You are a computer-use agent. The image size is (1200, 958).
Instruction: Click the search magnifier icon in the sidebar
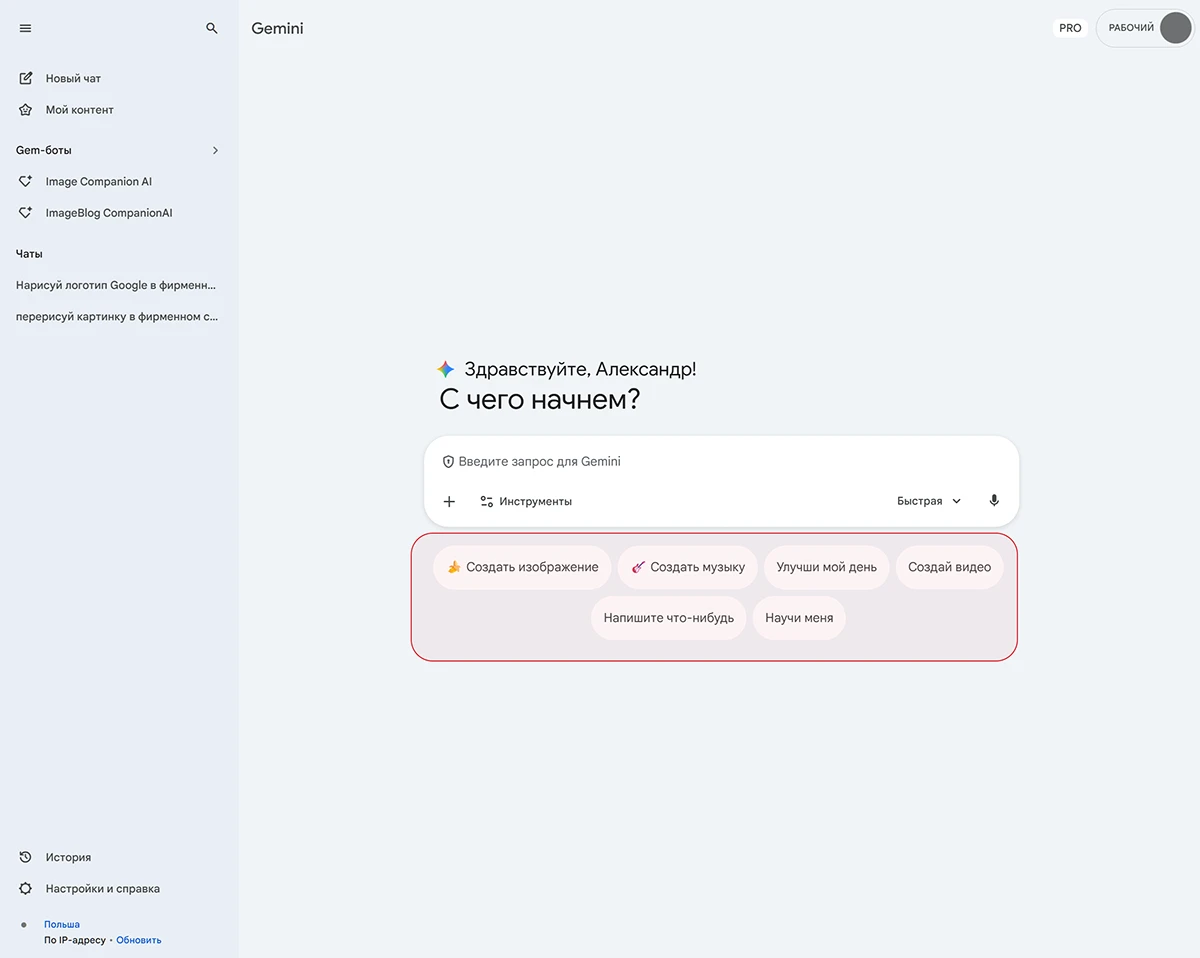click(x=211, y=29)
